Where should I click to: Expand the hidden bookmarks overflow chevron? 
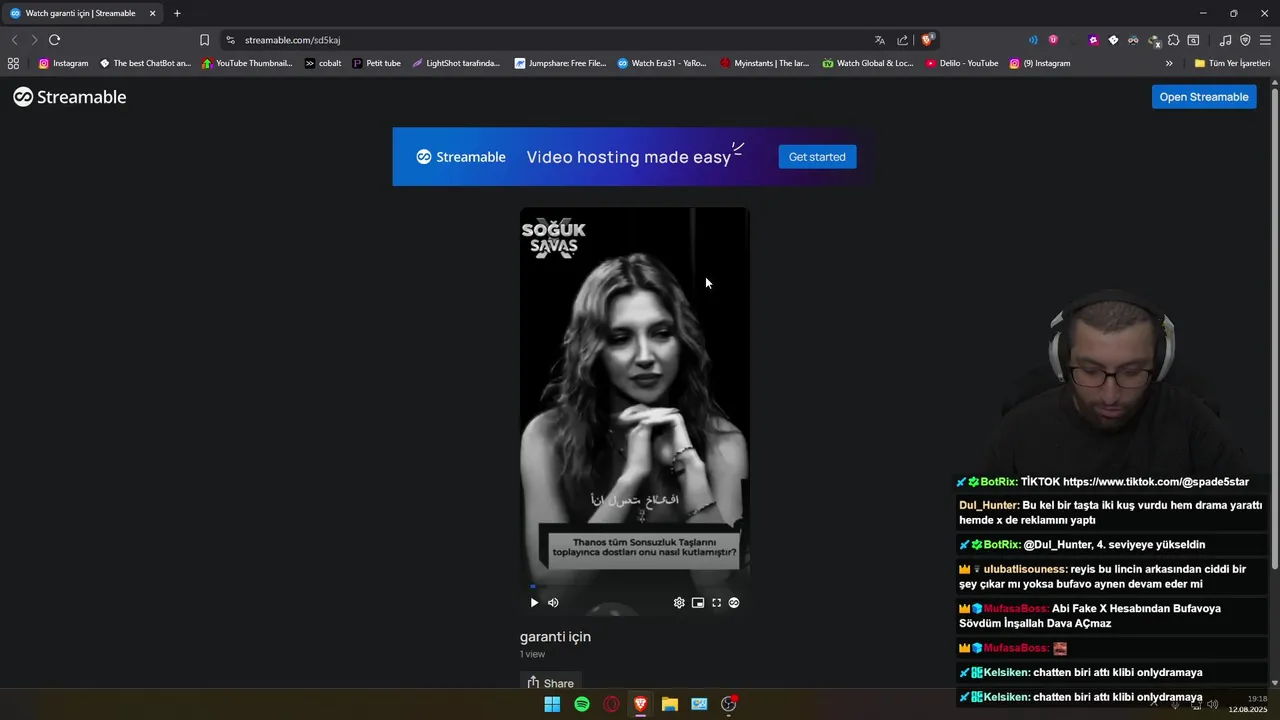1169,63
